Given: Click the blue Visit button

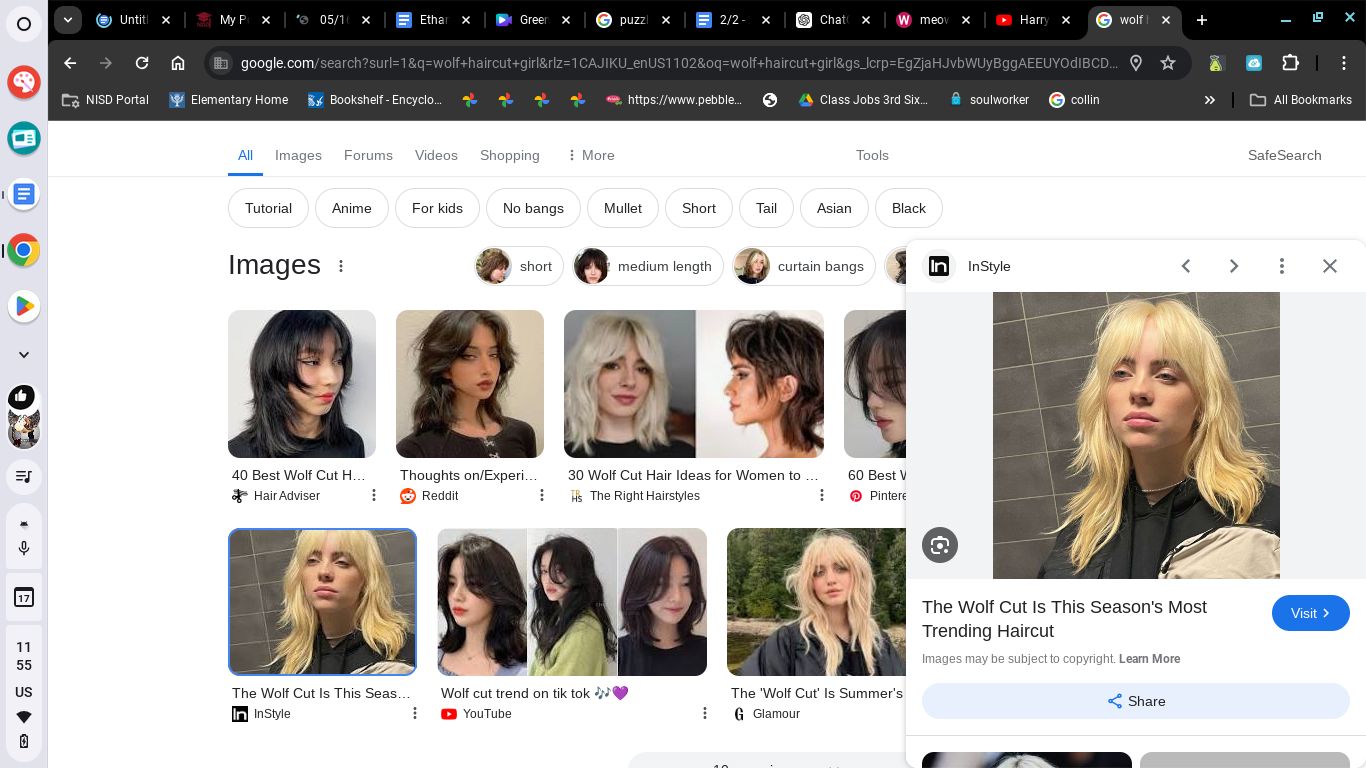Looking at the screenshot, I should point(1310,613).
